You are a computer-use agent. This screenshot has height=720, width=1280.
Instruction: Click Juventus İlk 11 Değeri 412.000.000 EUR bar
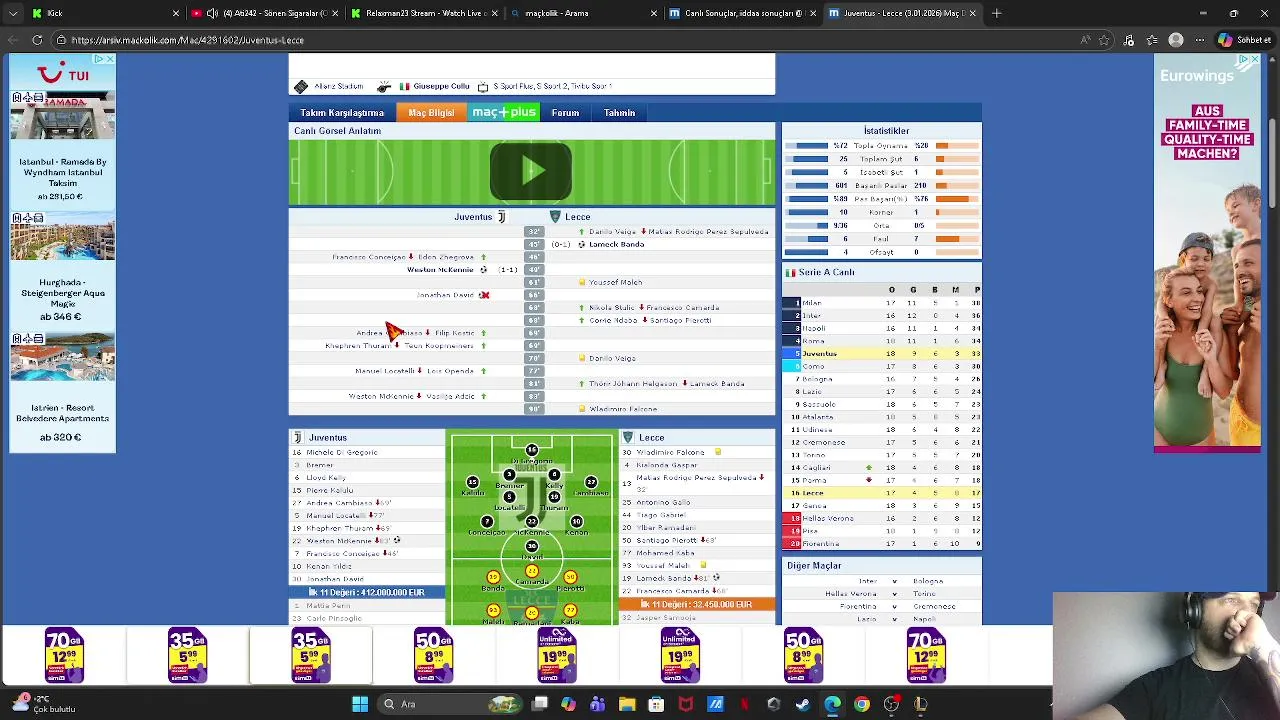367,592
